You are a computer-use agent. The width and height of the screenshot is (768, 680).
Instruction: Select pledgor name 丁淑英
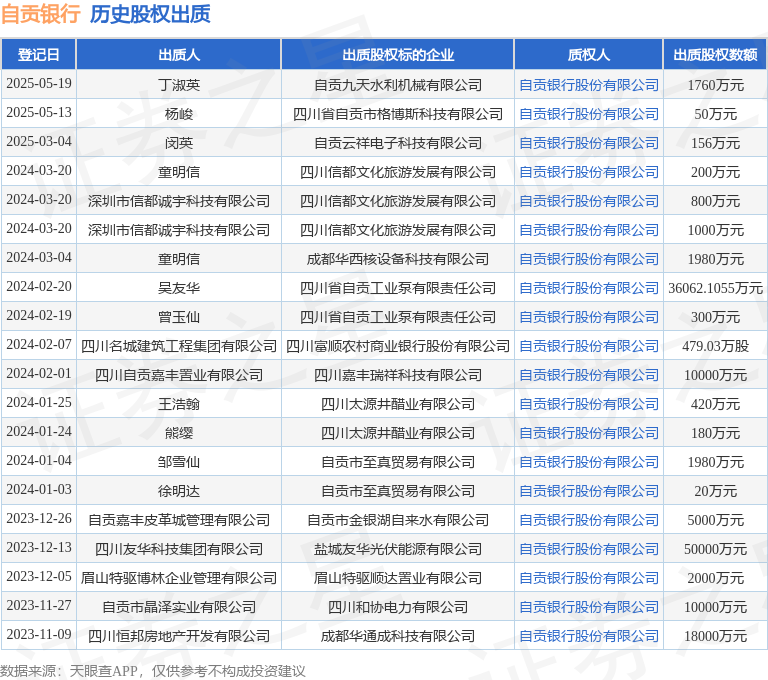[x=179, y=85]
